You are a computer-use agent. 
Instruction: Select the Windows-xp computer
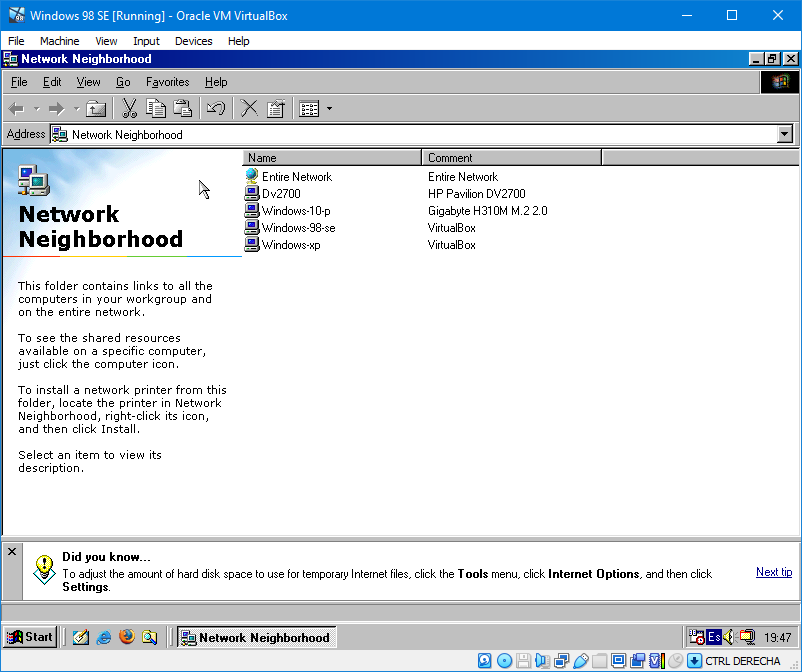point(284,245)
